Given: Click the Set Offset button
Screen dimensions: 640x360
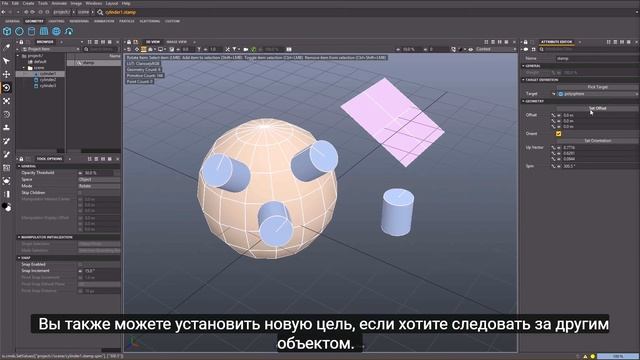Looking at the screenshot, I should pyautogui.click(x=598, y=108).
